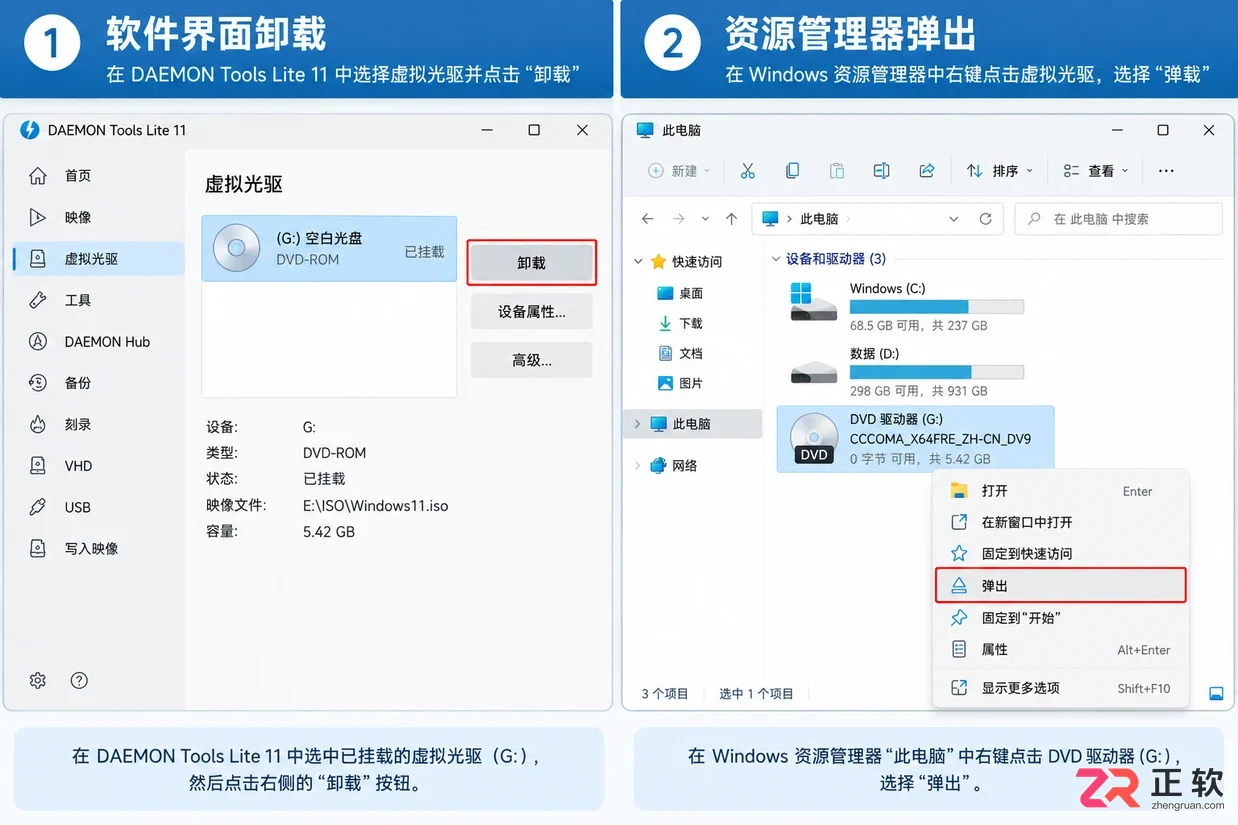
Task: Open 桌面 in quick access
Action: coord(680,293)
